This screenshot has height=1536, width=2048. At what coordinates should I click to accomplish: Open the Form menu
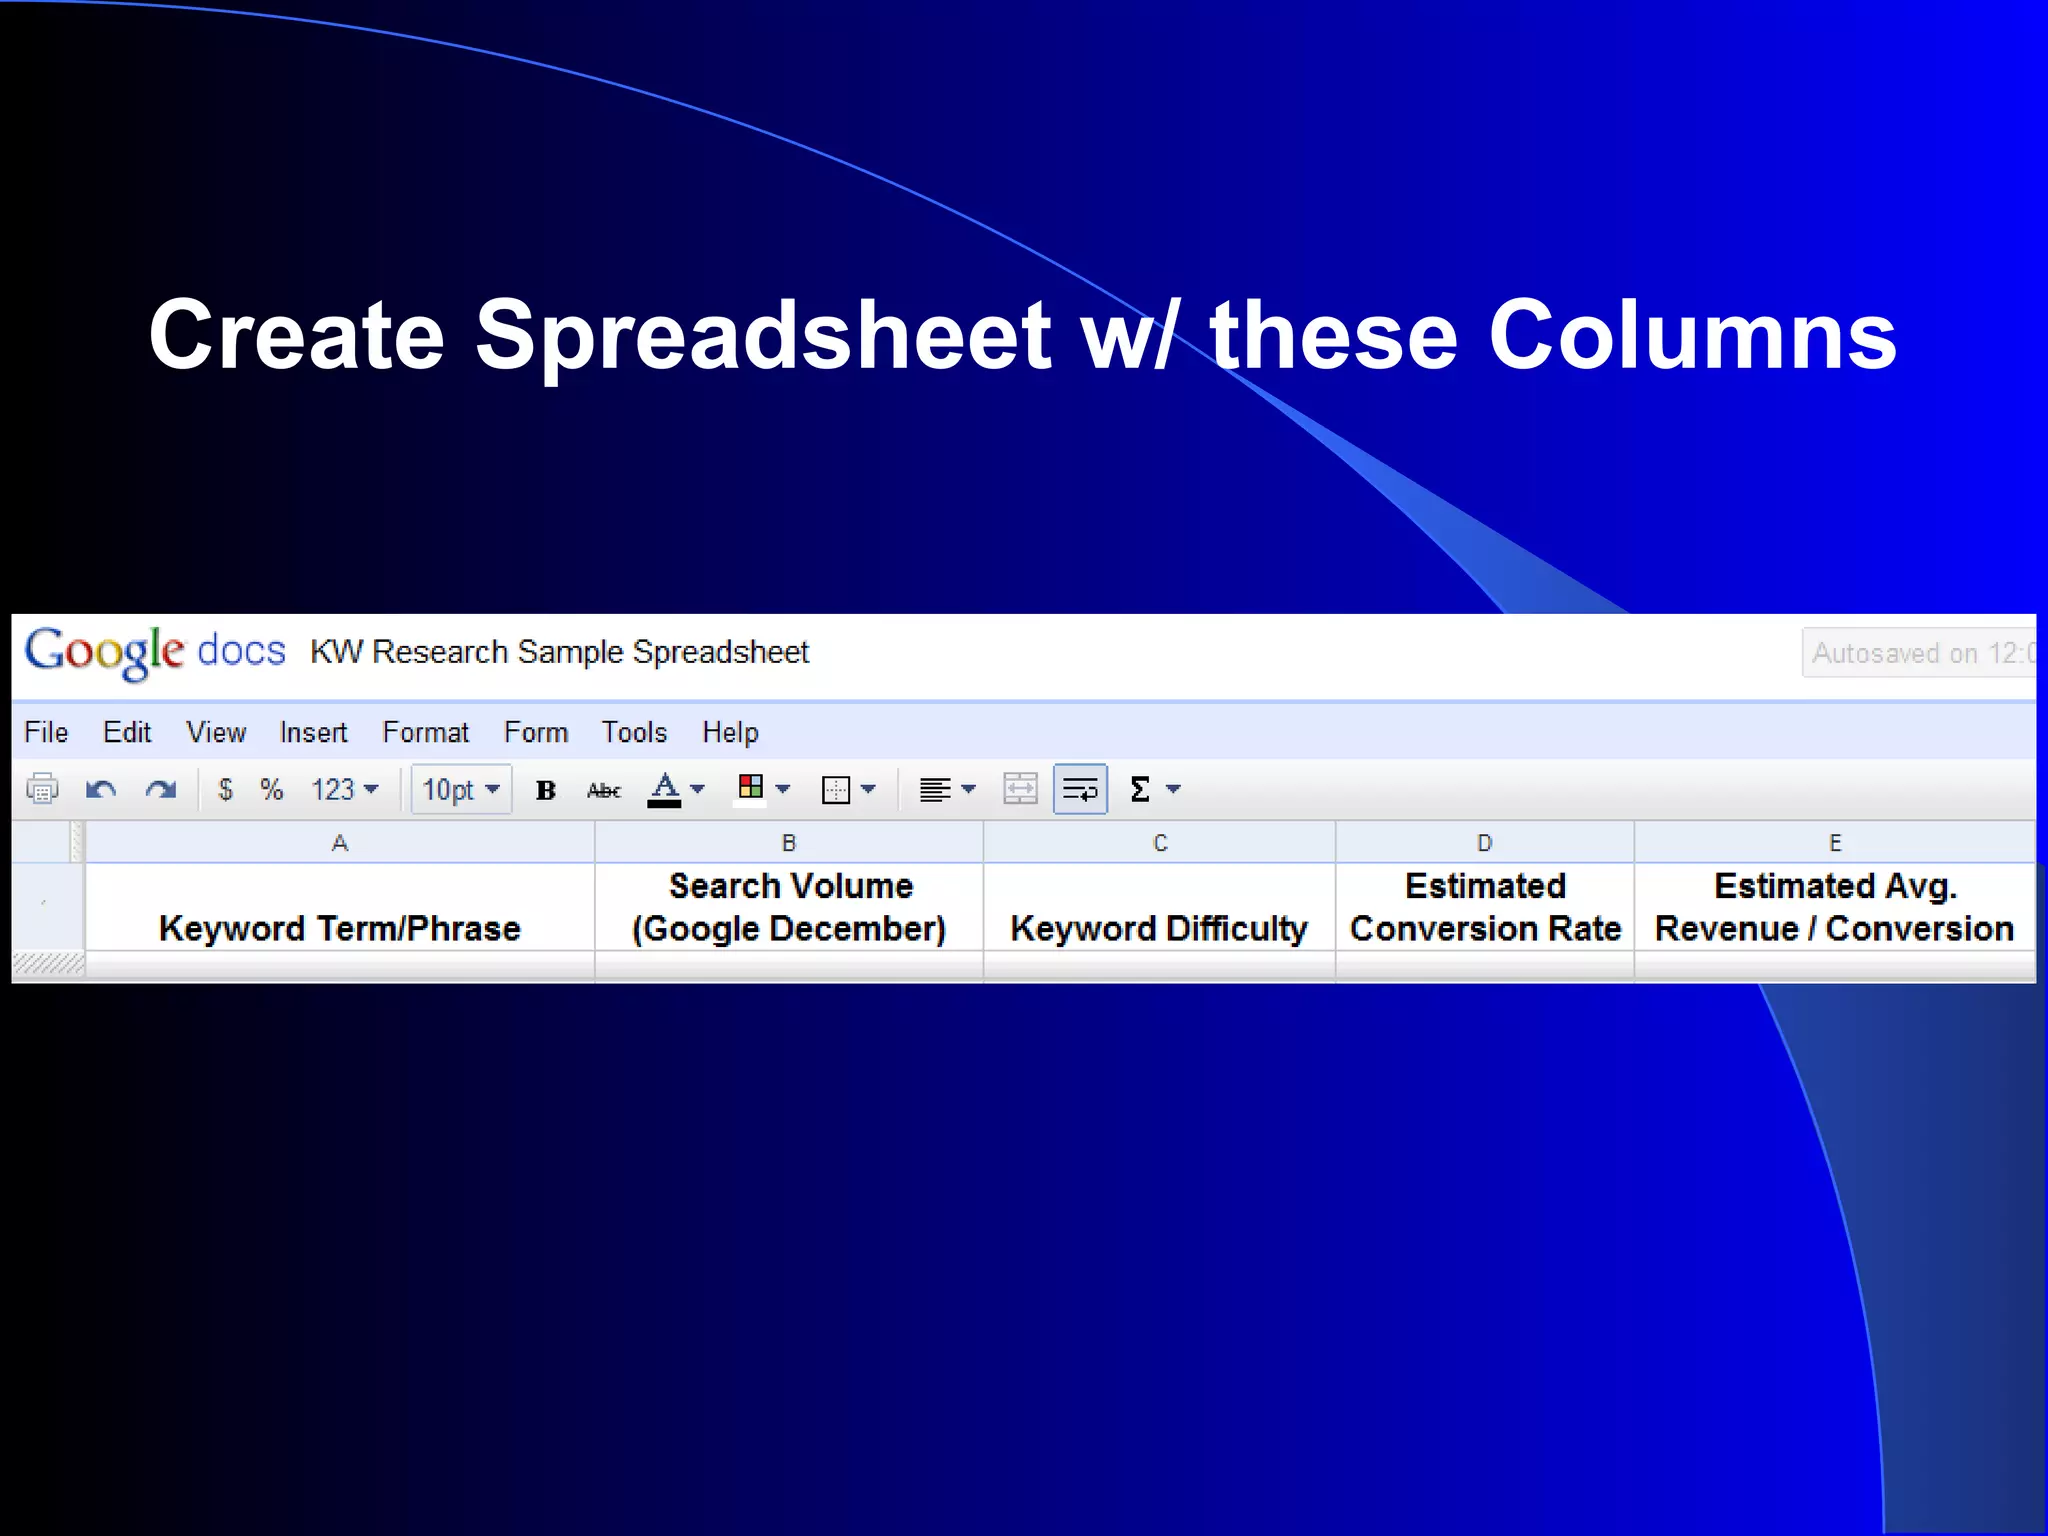[536, 732]
